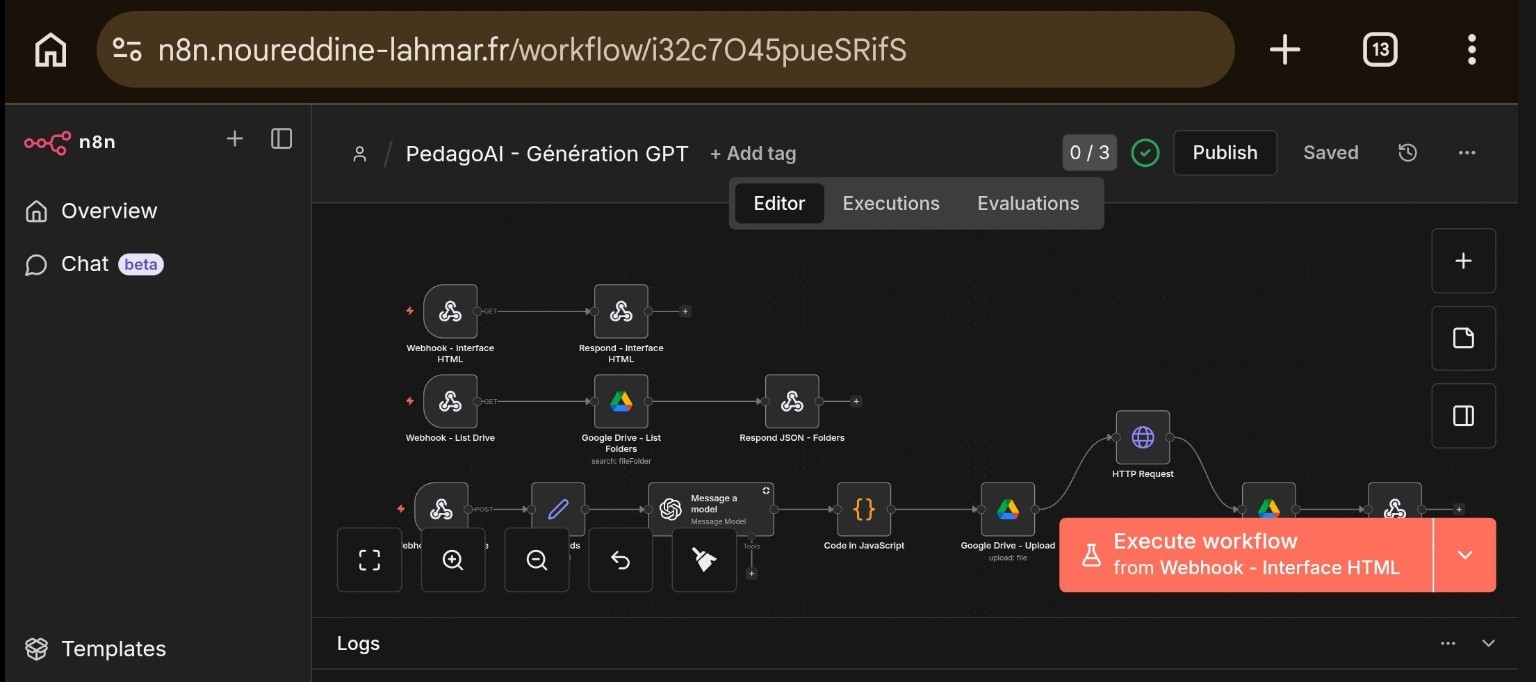This screenshot has height=682, width=1536.
Task: Collapse the n8n sidebar panel
Action: [282, 139]
